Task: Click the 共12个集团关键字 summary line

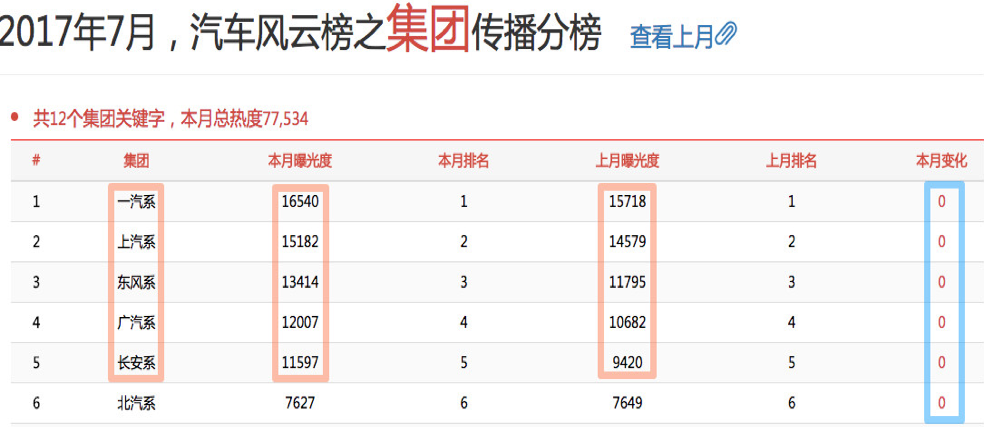Action: pos(171,118)
